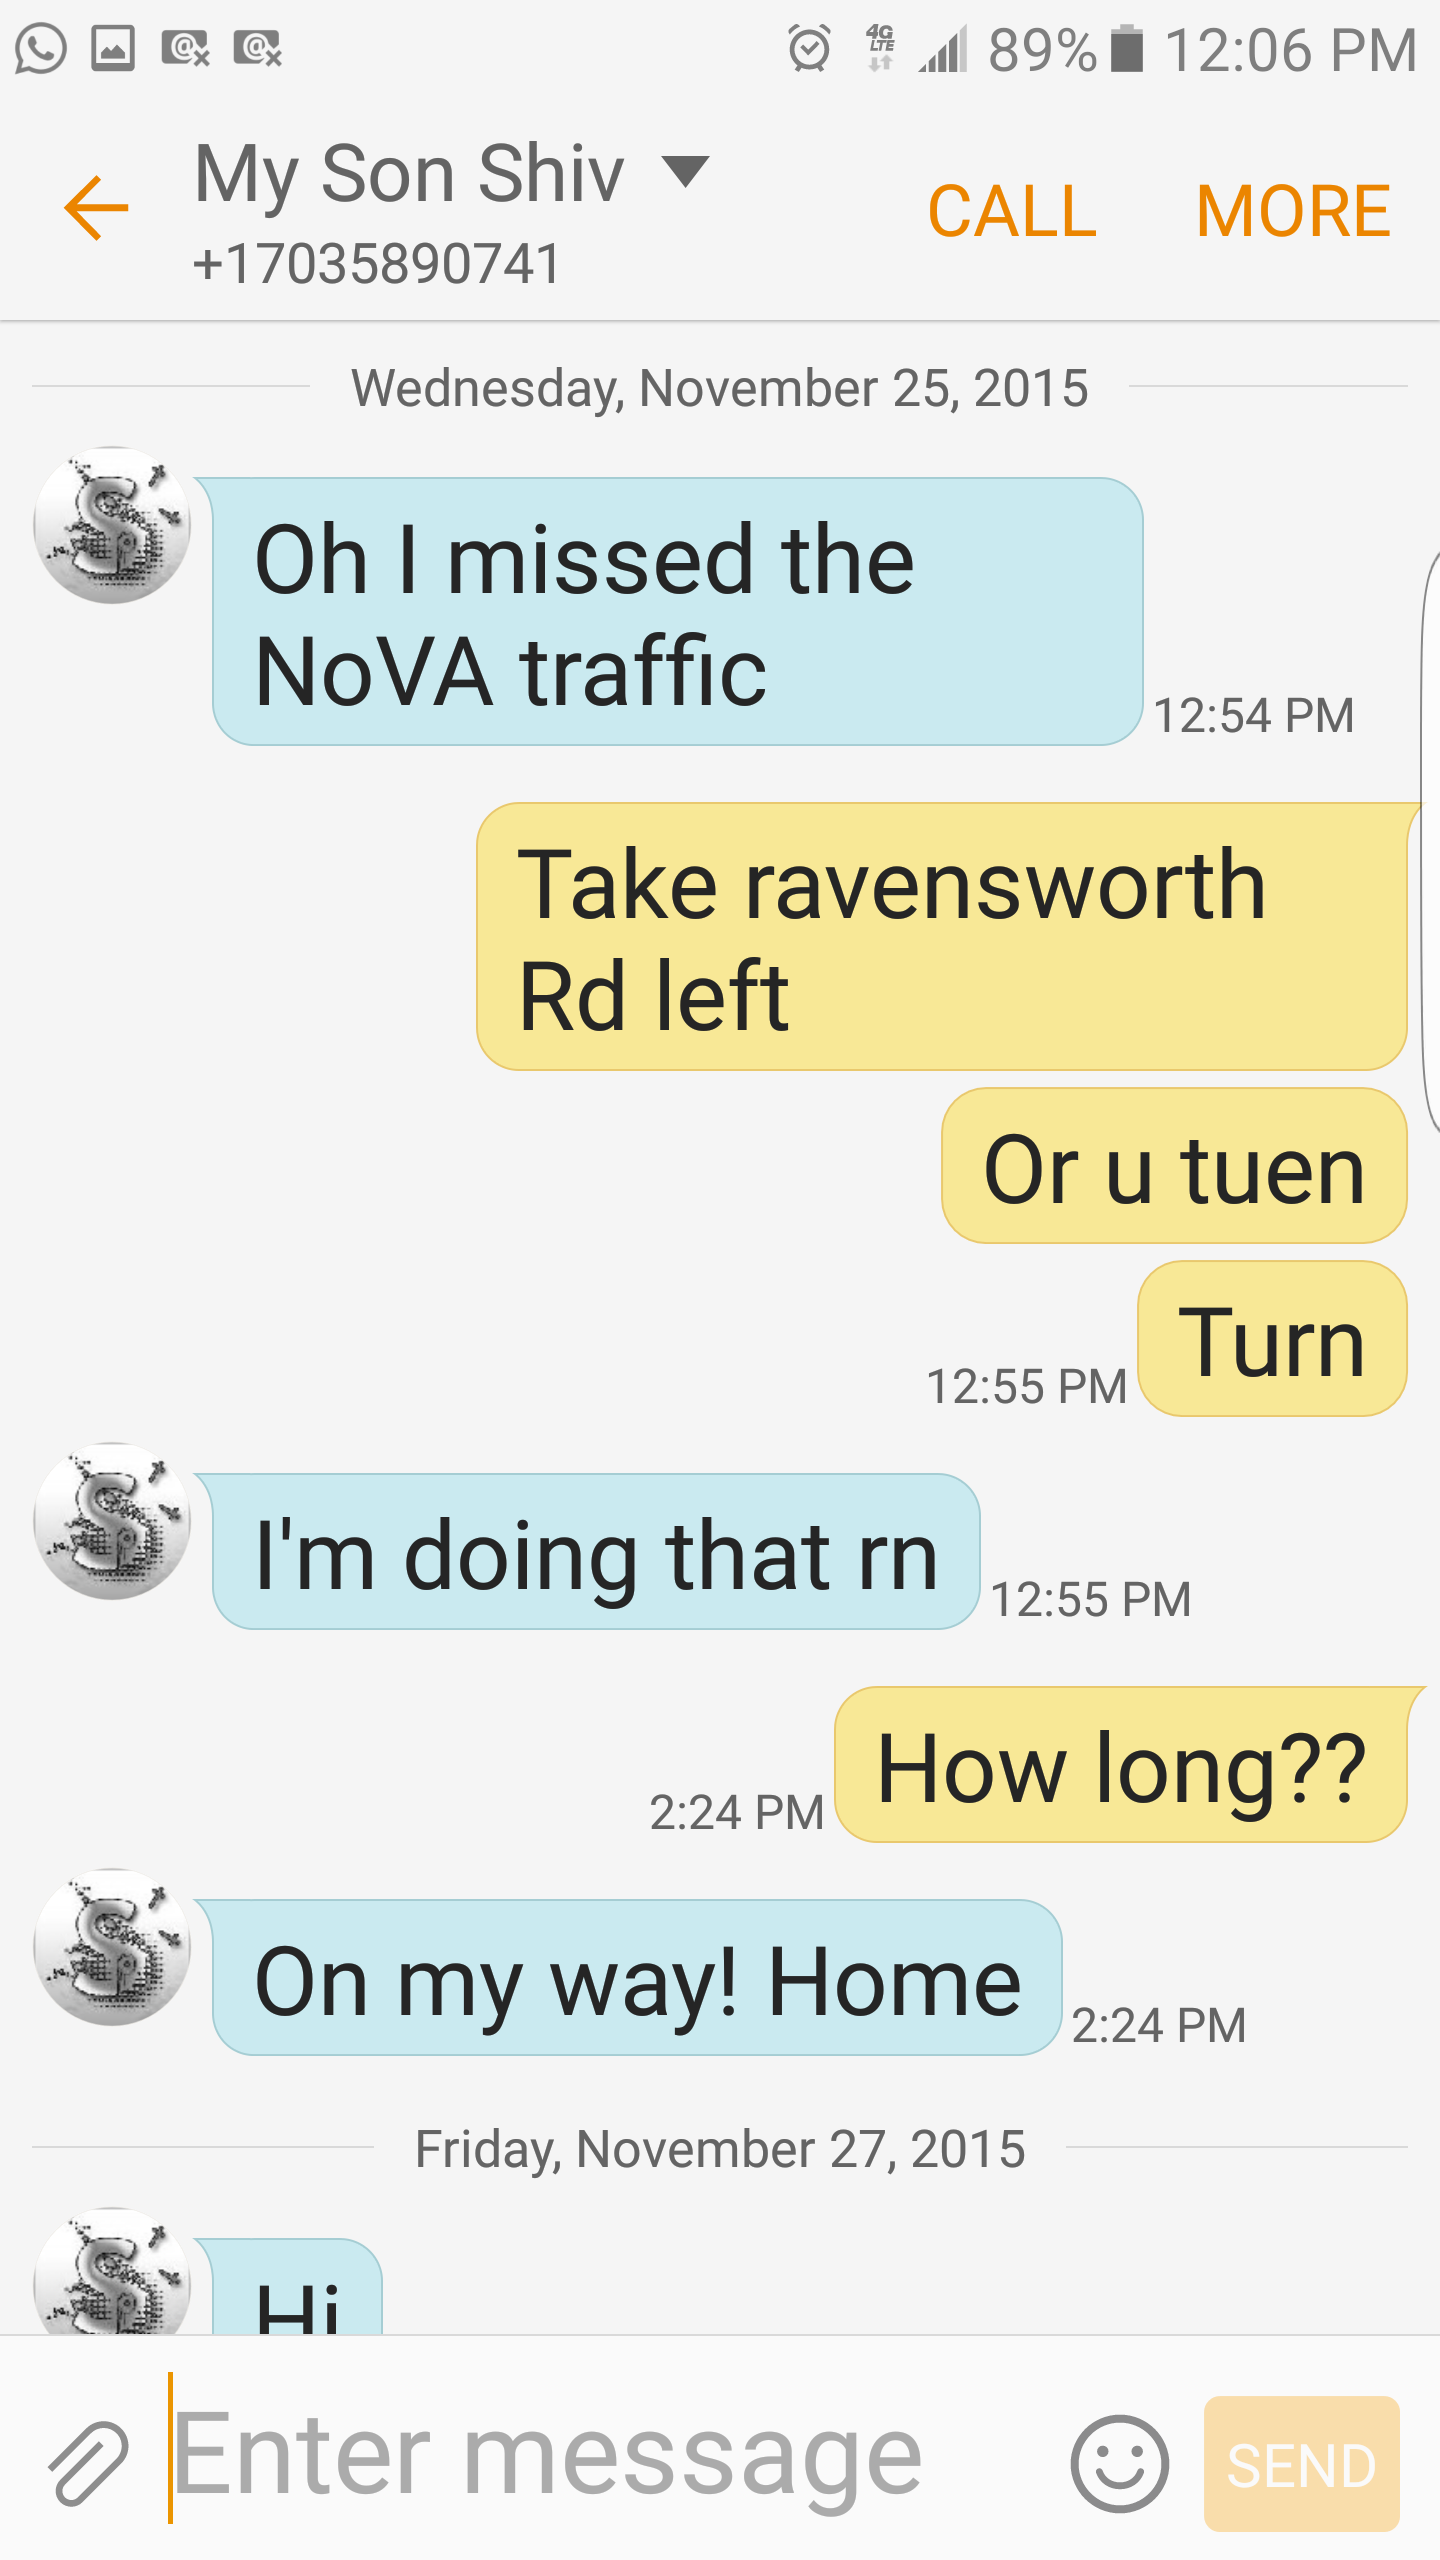The width and height of the screenshot is (1440, 2560).
Task: Tap the 4G LTE signal icon
Action: [881, 48]
